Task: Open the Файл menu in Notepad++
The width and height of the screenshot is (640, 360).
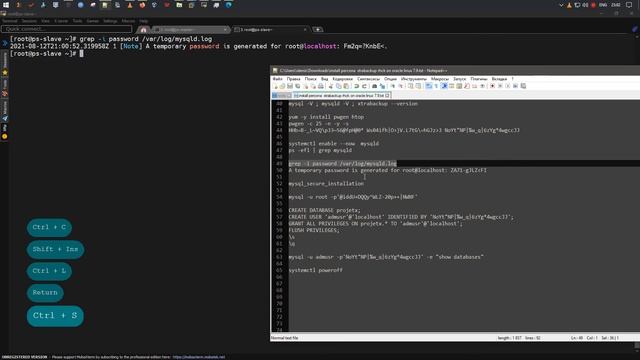Action: click(278, 79)
